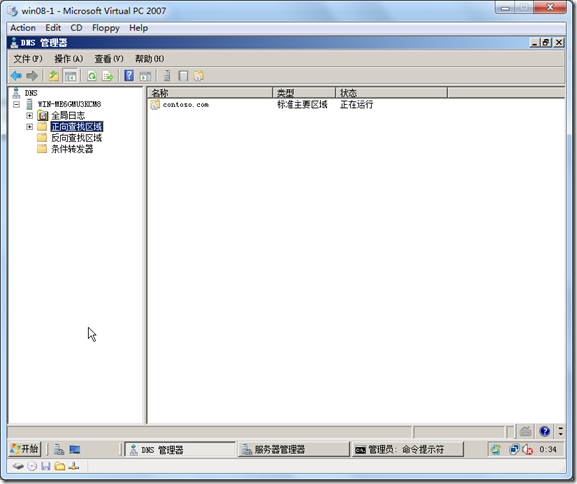Click the 开始 Start button
Viewport: 577px width, 484px height.
point(24,449)
